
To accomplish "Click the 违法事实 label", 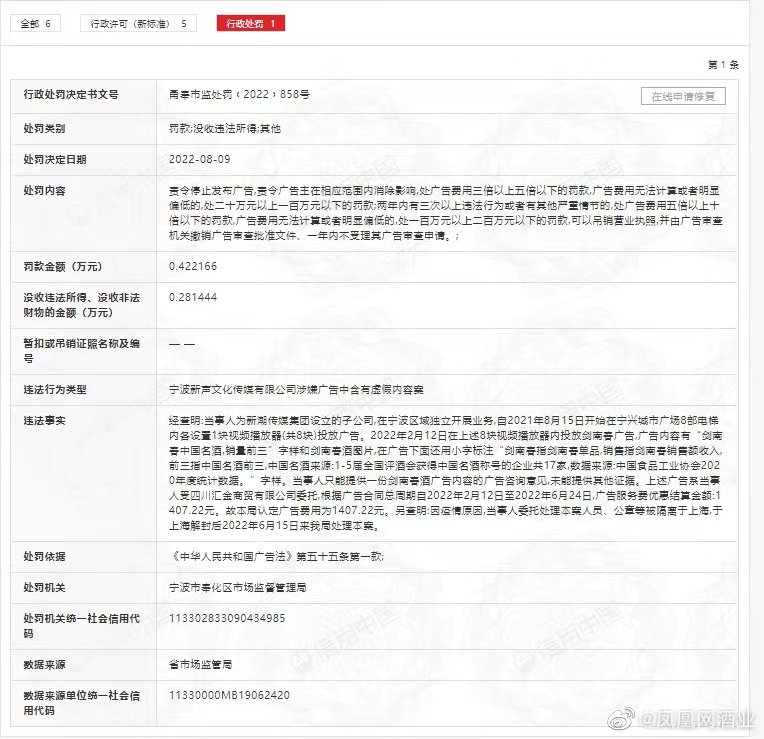I will pyautogui.click(x=44, y=420).
